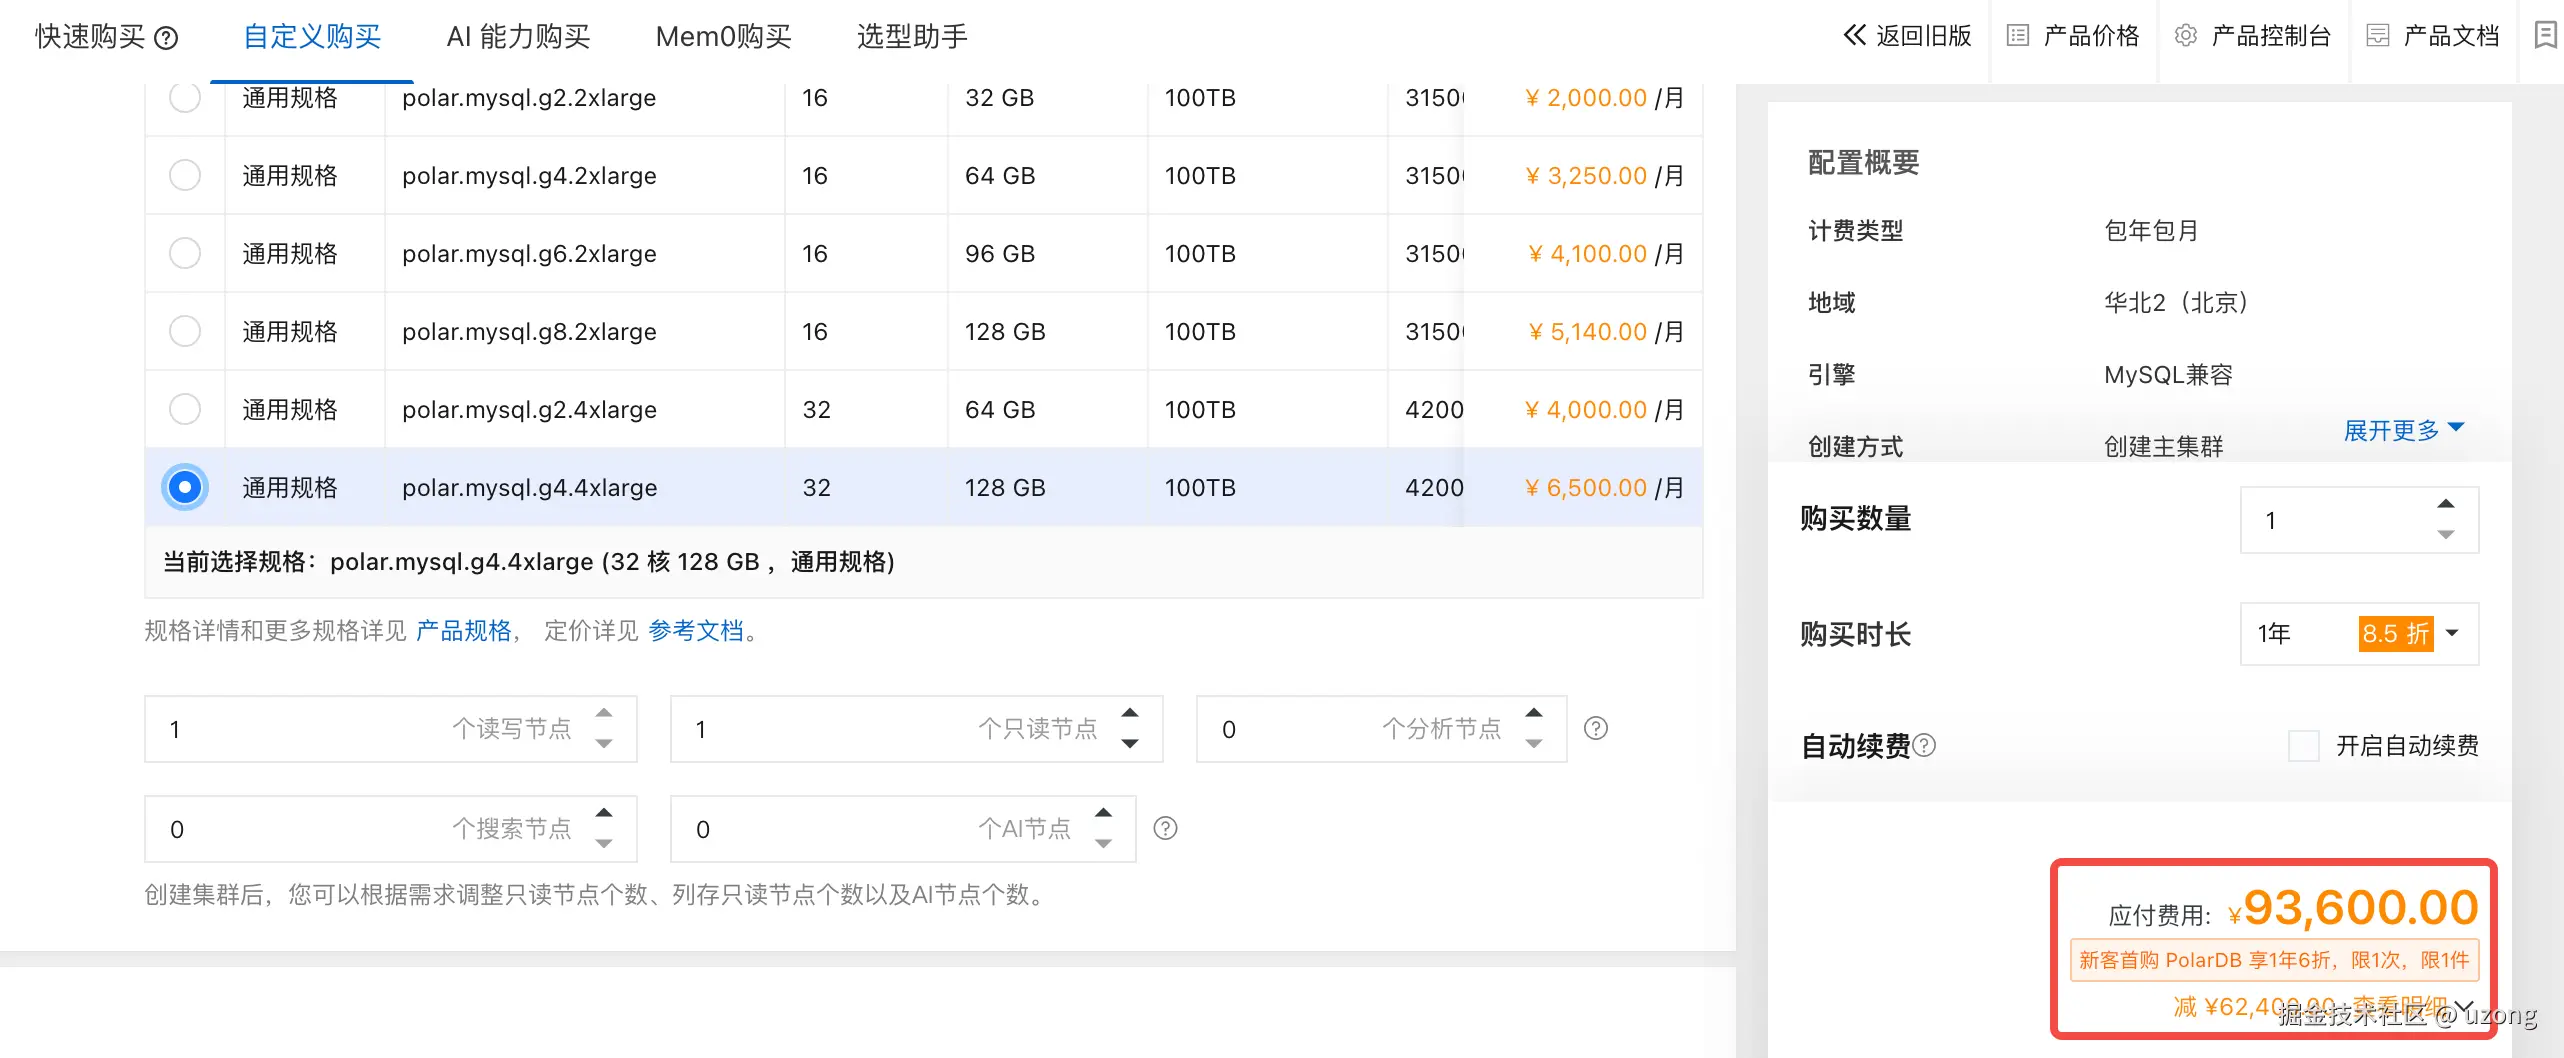Screen dimensions: 2564x1058
Task: Open the 选型助手 tab
Action: (912, 37)
